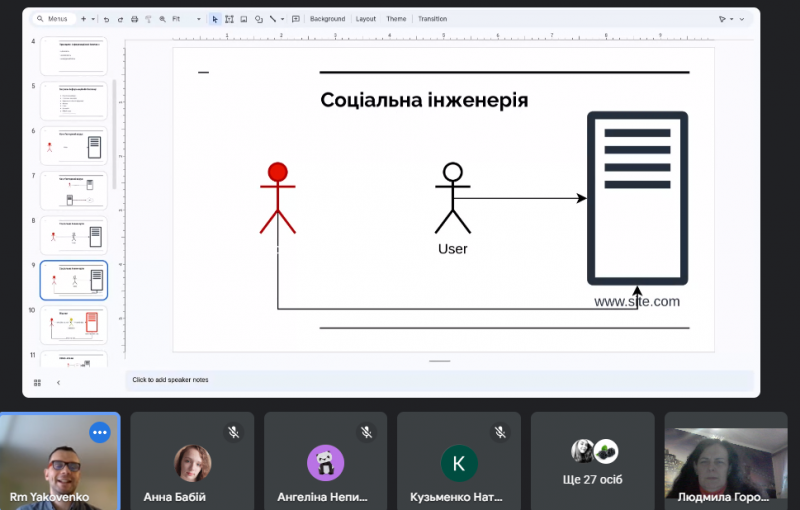The image size is (800, 510).
Task: Click Анна Бабій muted microphone icon
Action: tap(234, 432)
